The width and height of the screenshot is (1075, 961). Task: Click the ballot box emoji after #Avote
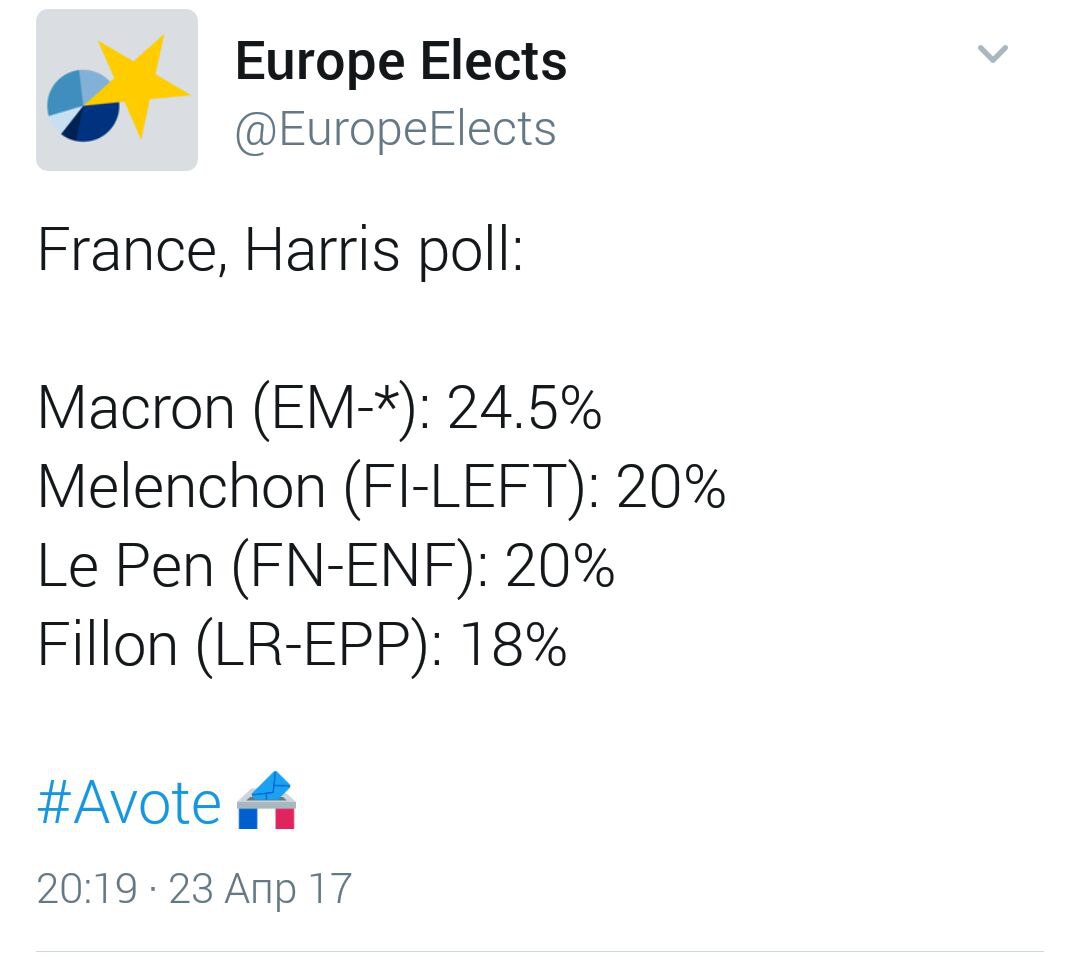(266, 801)
